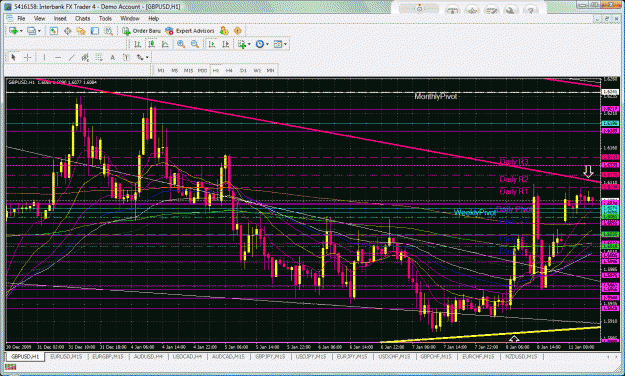Select the Vertical Line drawing tool
The height and width of the screenshot is (376, 625).
(44, 57)
